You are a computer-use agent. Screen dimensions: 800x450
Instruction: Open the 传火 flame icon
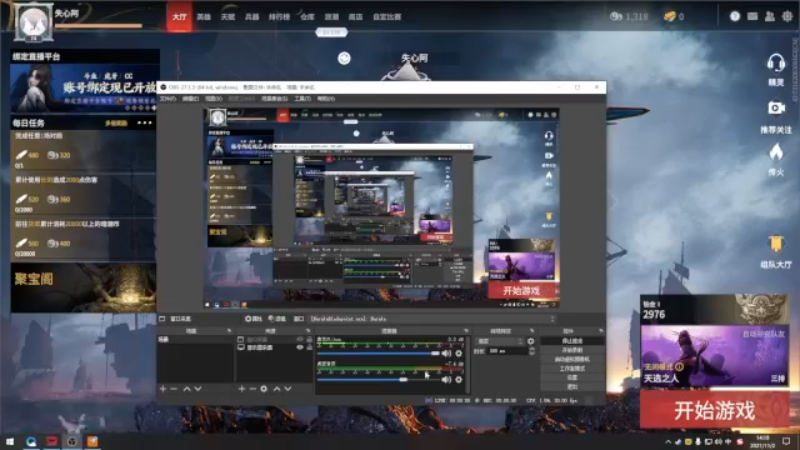tap(776, 152)
